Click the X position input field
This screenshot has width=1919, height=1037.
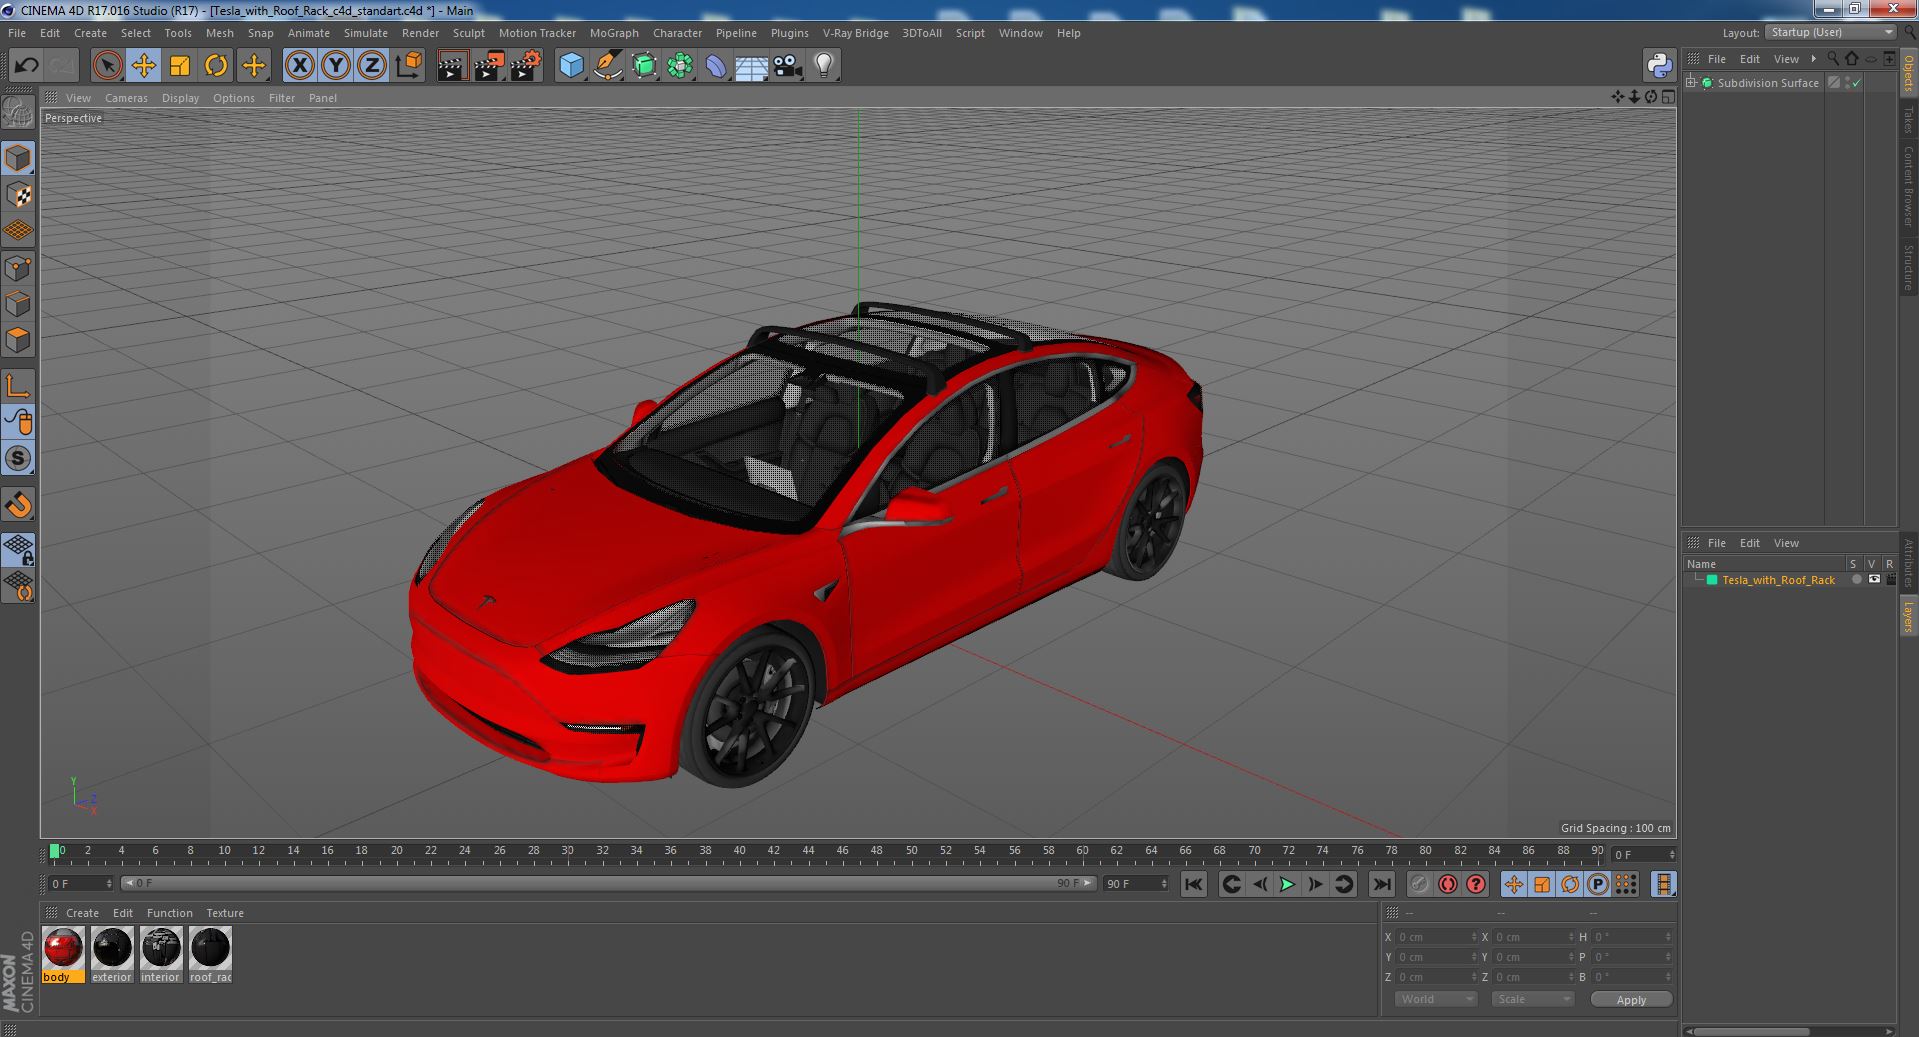[x=1436, y=937]
